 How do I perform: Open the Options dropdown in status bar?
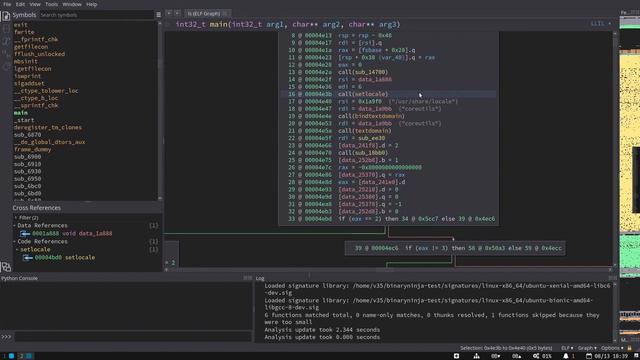612,348
